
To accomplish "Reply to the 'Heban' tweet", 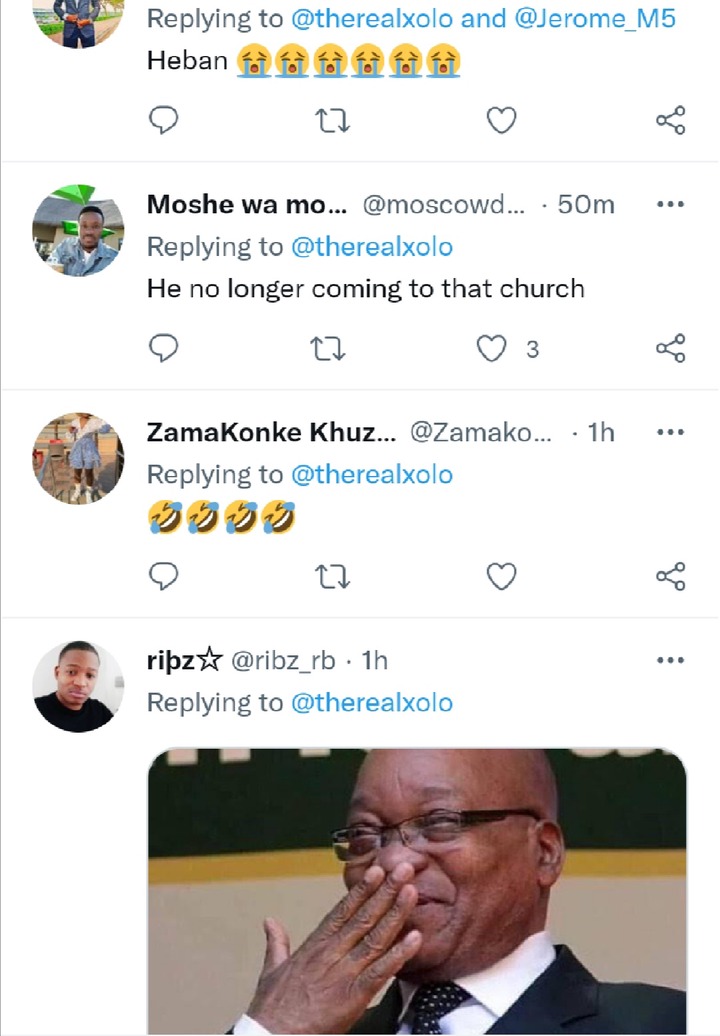I will [163, 121].
